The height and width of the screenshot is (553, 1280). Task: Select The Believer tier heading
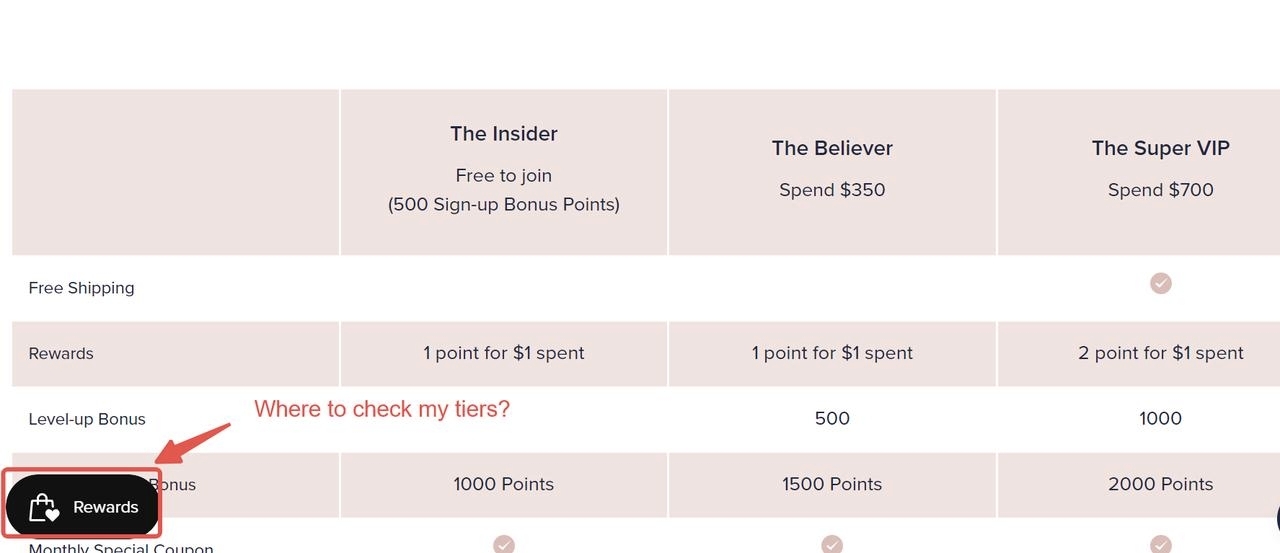pos(832,148)
